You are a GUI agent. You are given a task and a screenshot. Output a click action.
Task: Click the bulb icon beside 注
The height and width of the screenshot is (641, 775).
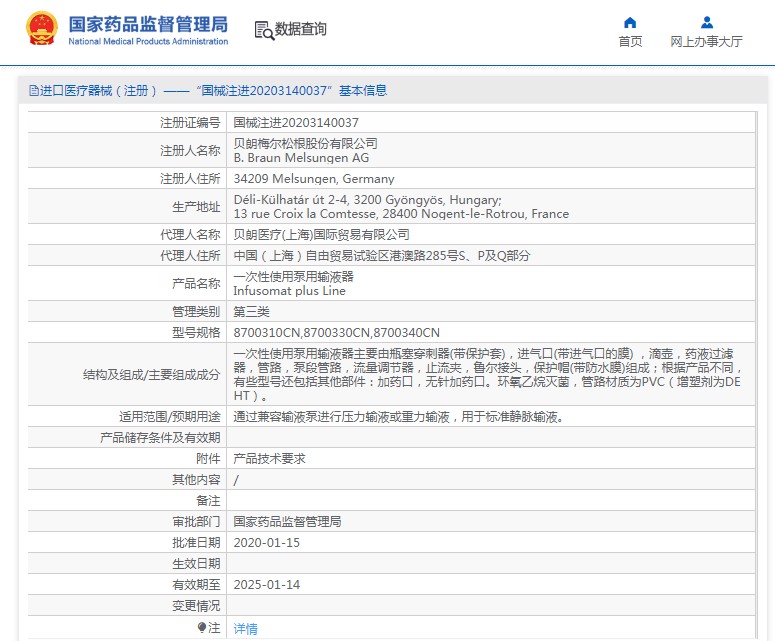[x=202, y=628]
